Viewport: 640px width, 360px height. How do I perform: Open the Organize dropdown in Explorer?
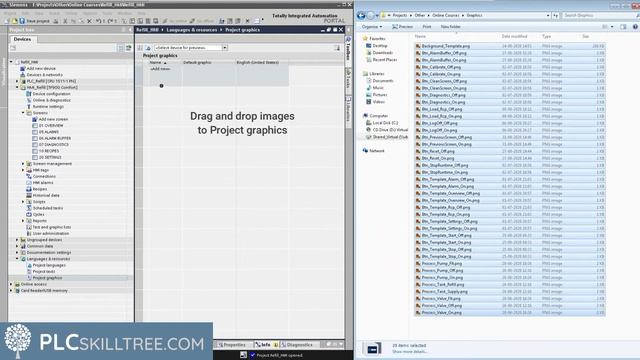pos(372,27)
